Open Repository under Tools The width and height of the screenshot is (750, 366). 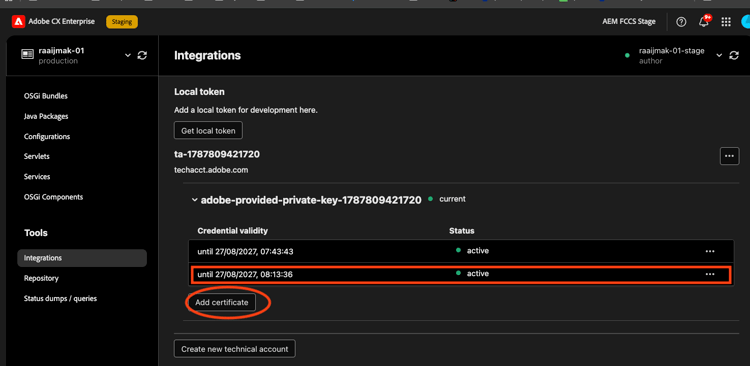coord(41,278)
